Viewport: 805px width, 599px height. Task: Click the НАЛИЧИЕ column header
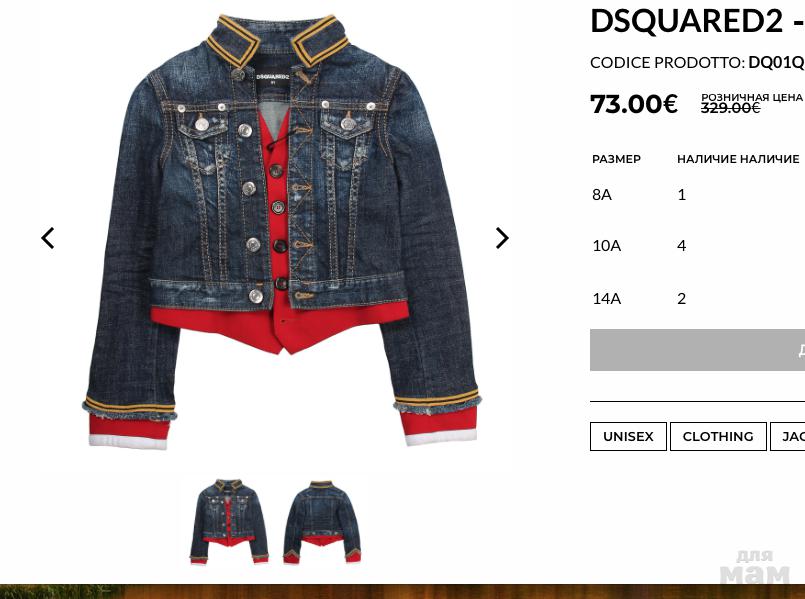coord(738,159)
